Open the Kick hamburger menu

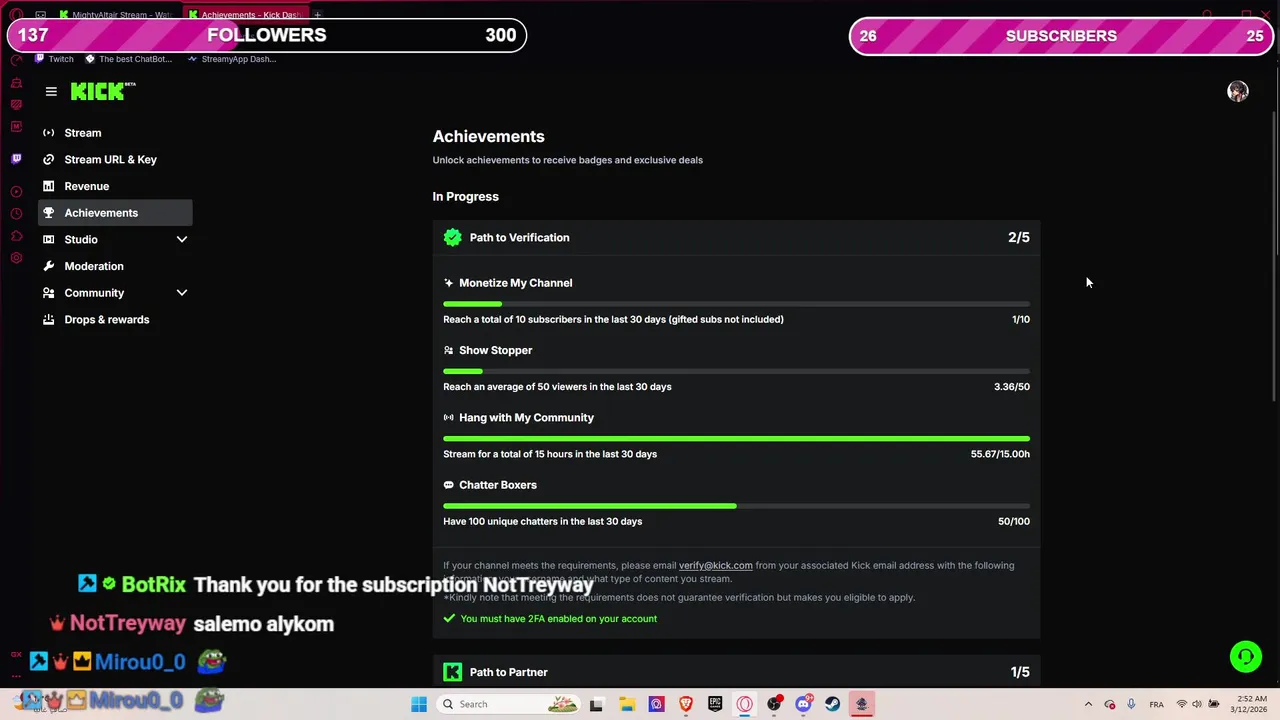tap(51, 91)
